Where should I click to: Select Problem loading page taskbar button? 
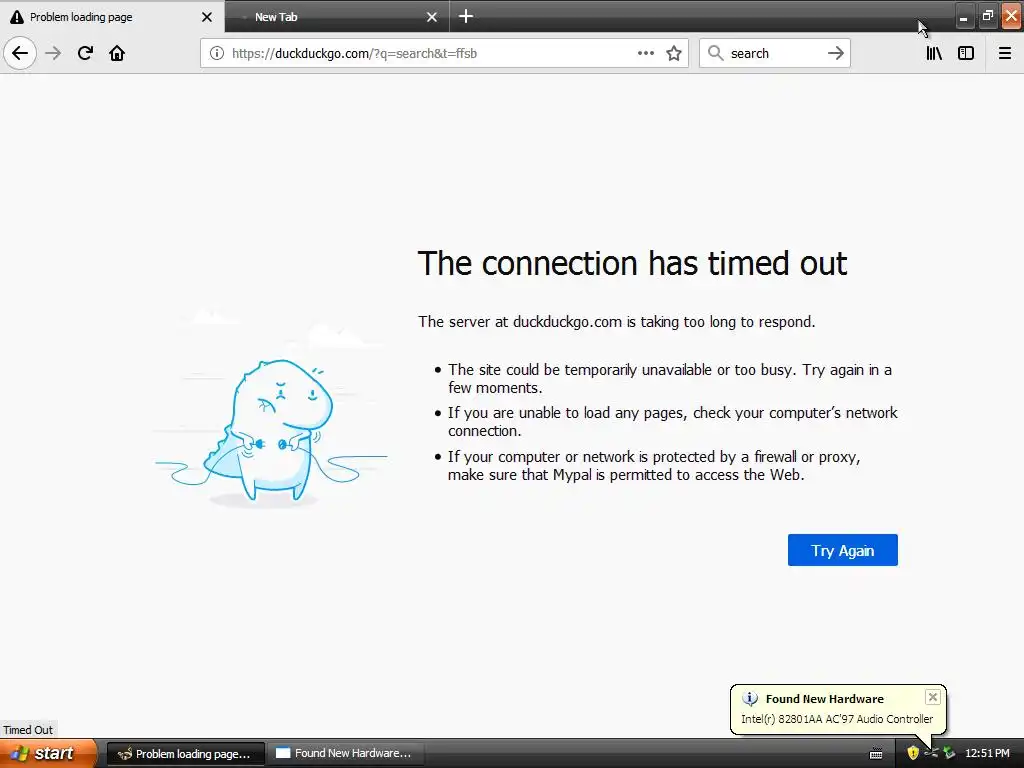click(185, 754)
